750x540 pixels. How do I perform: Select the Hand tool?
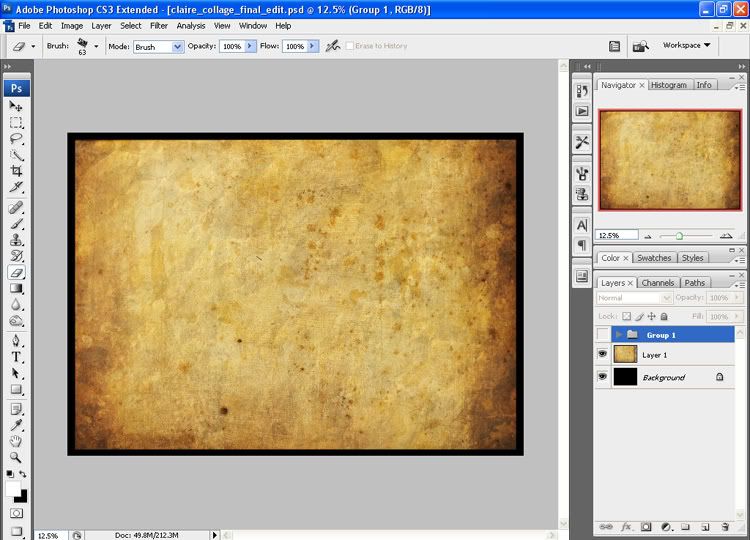coord(16,441)
